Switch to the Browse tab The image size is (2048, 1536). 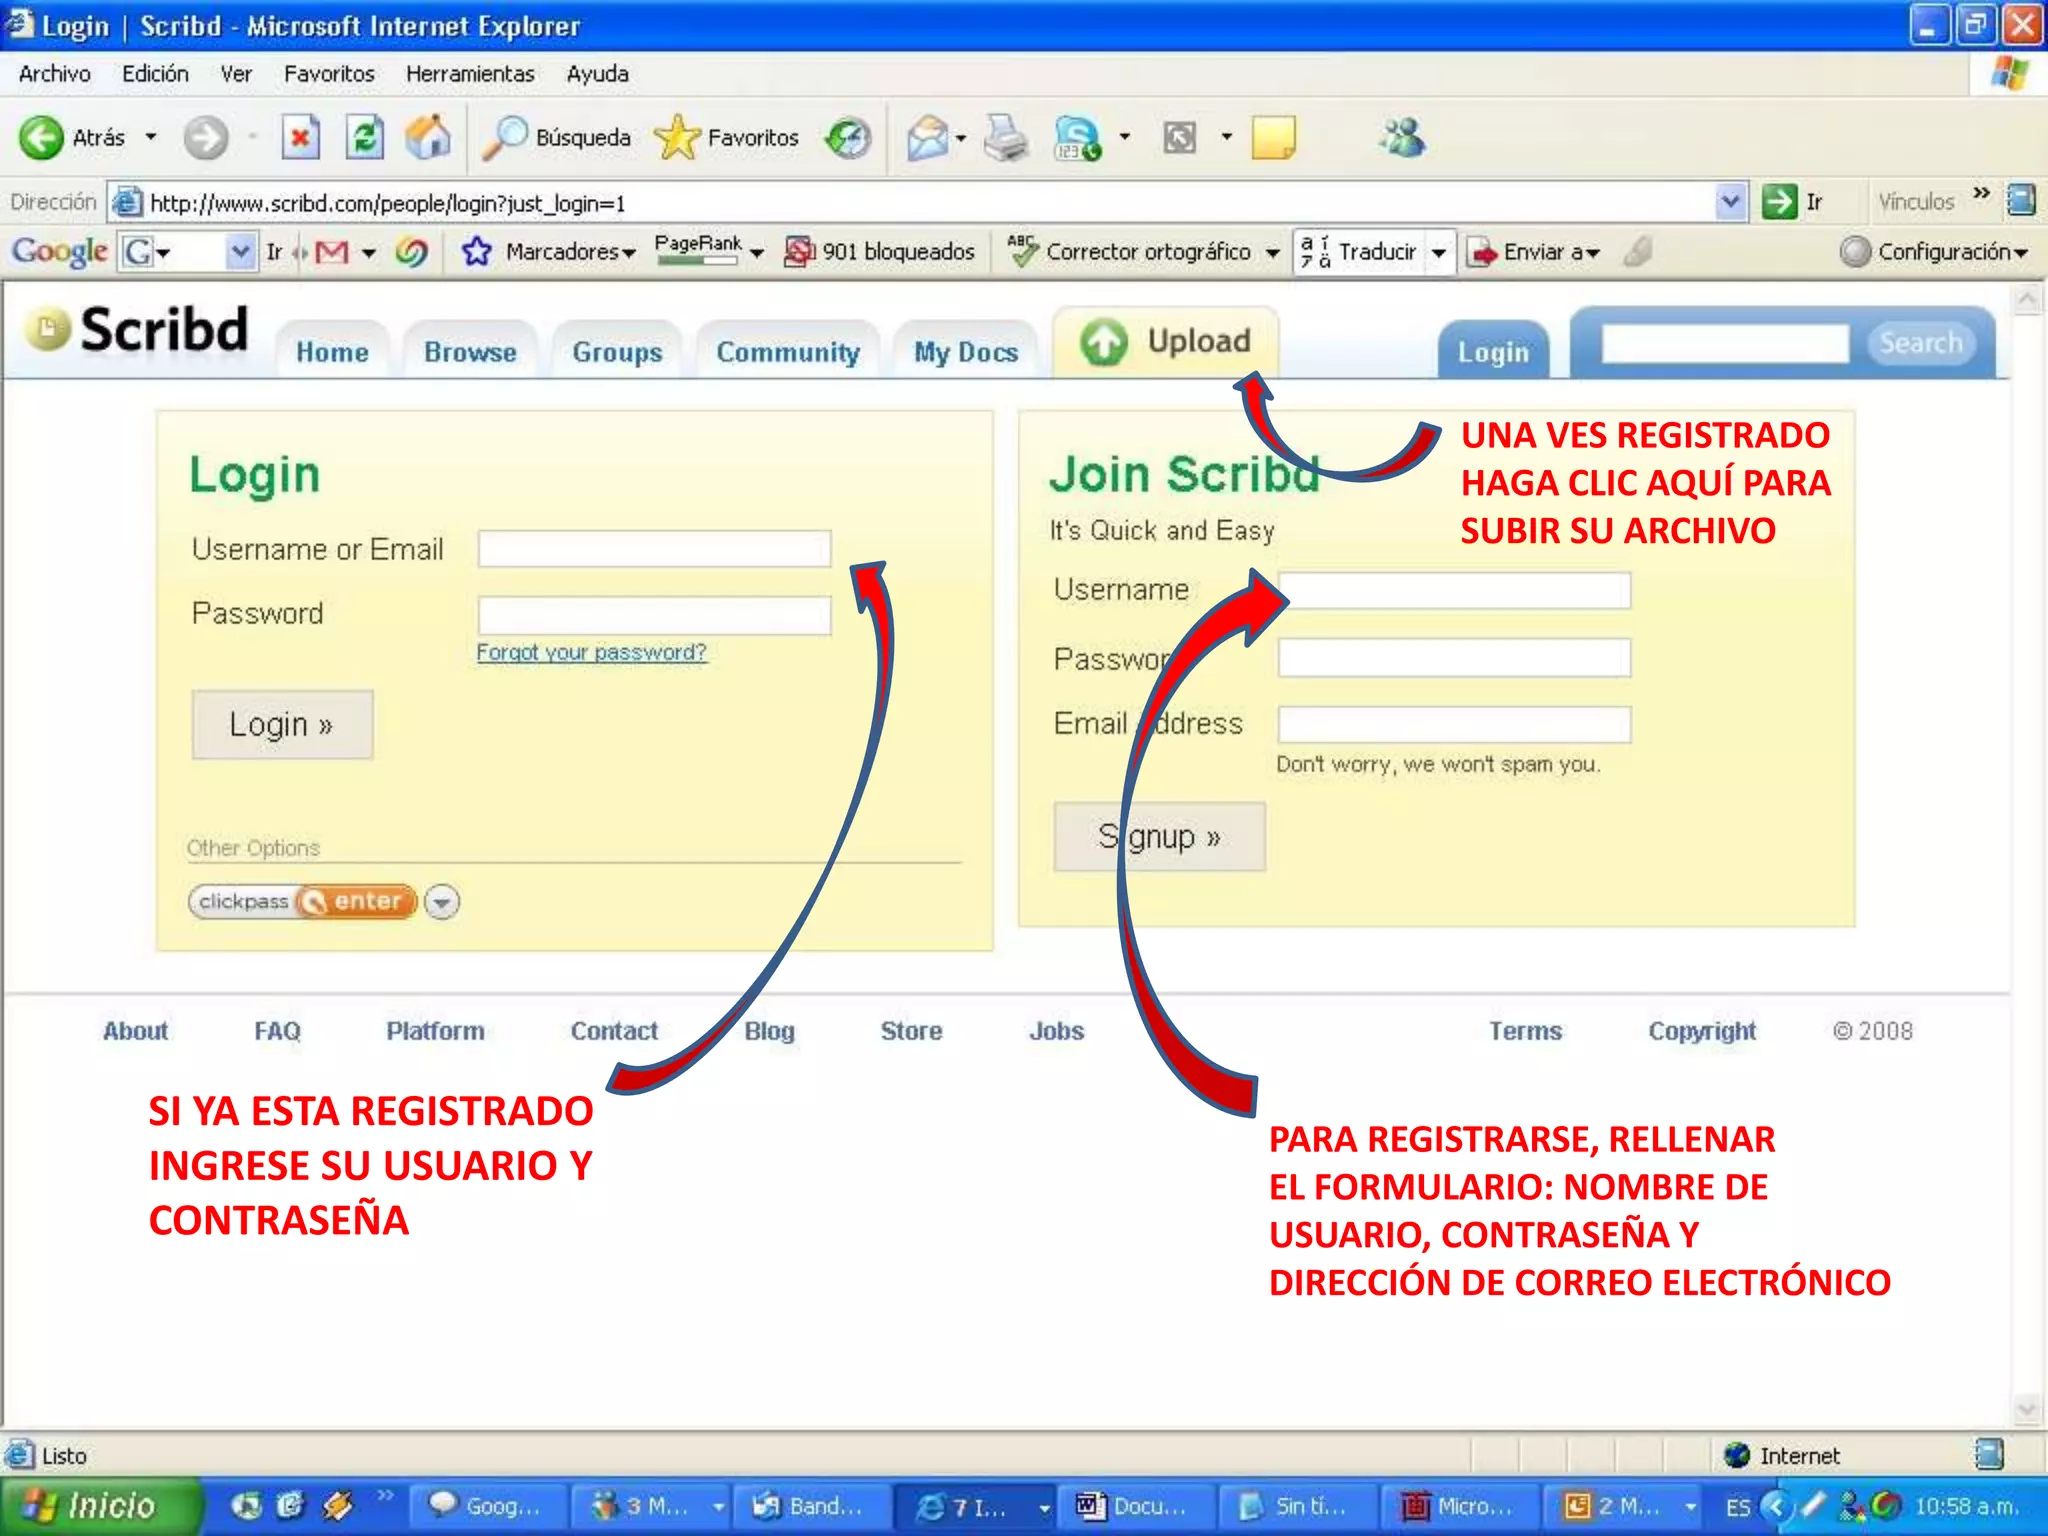coord(470,351)
